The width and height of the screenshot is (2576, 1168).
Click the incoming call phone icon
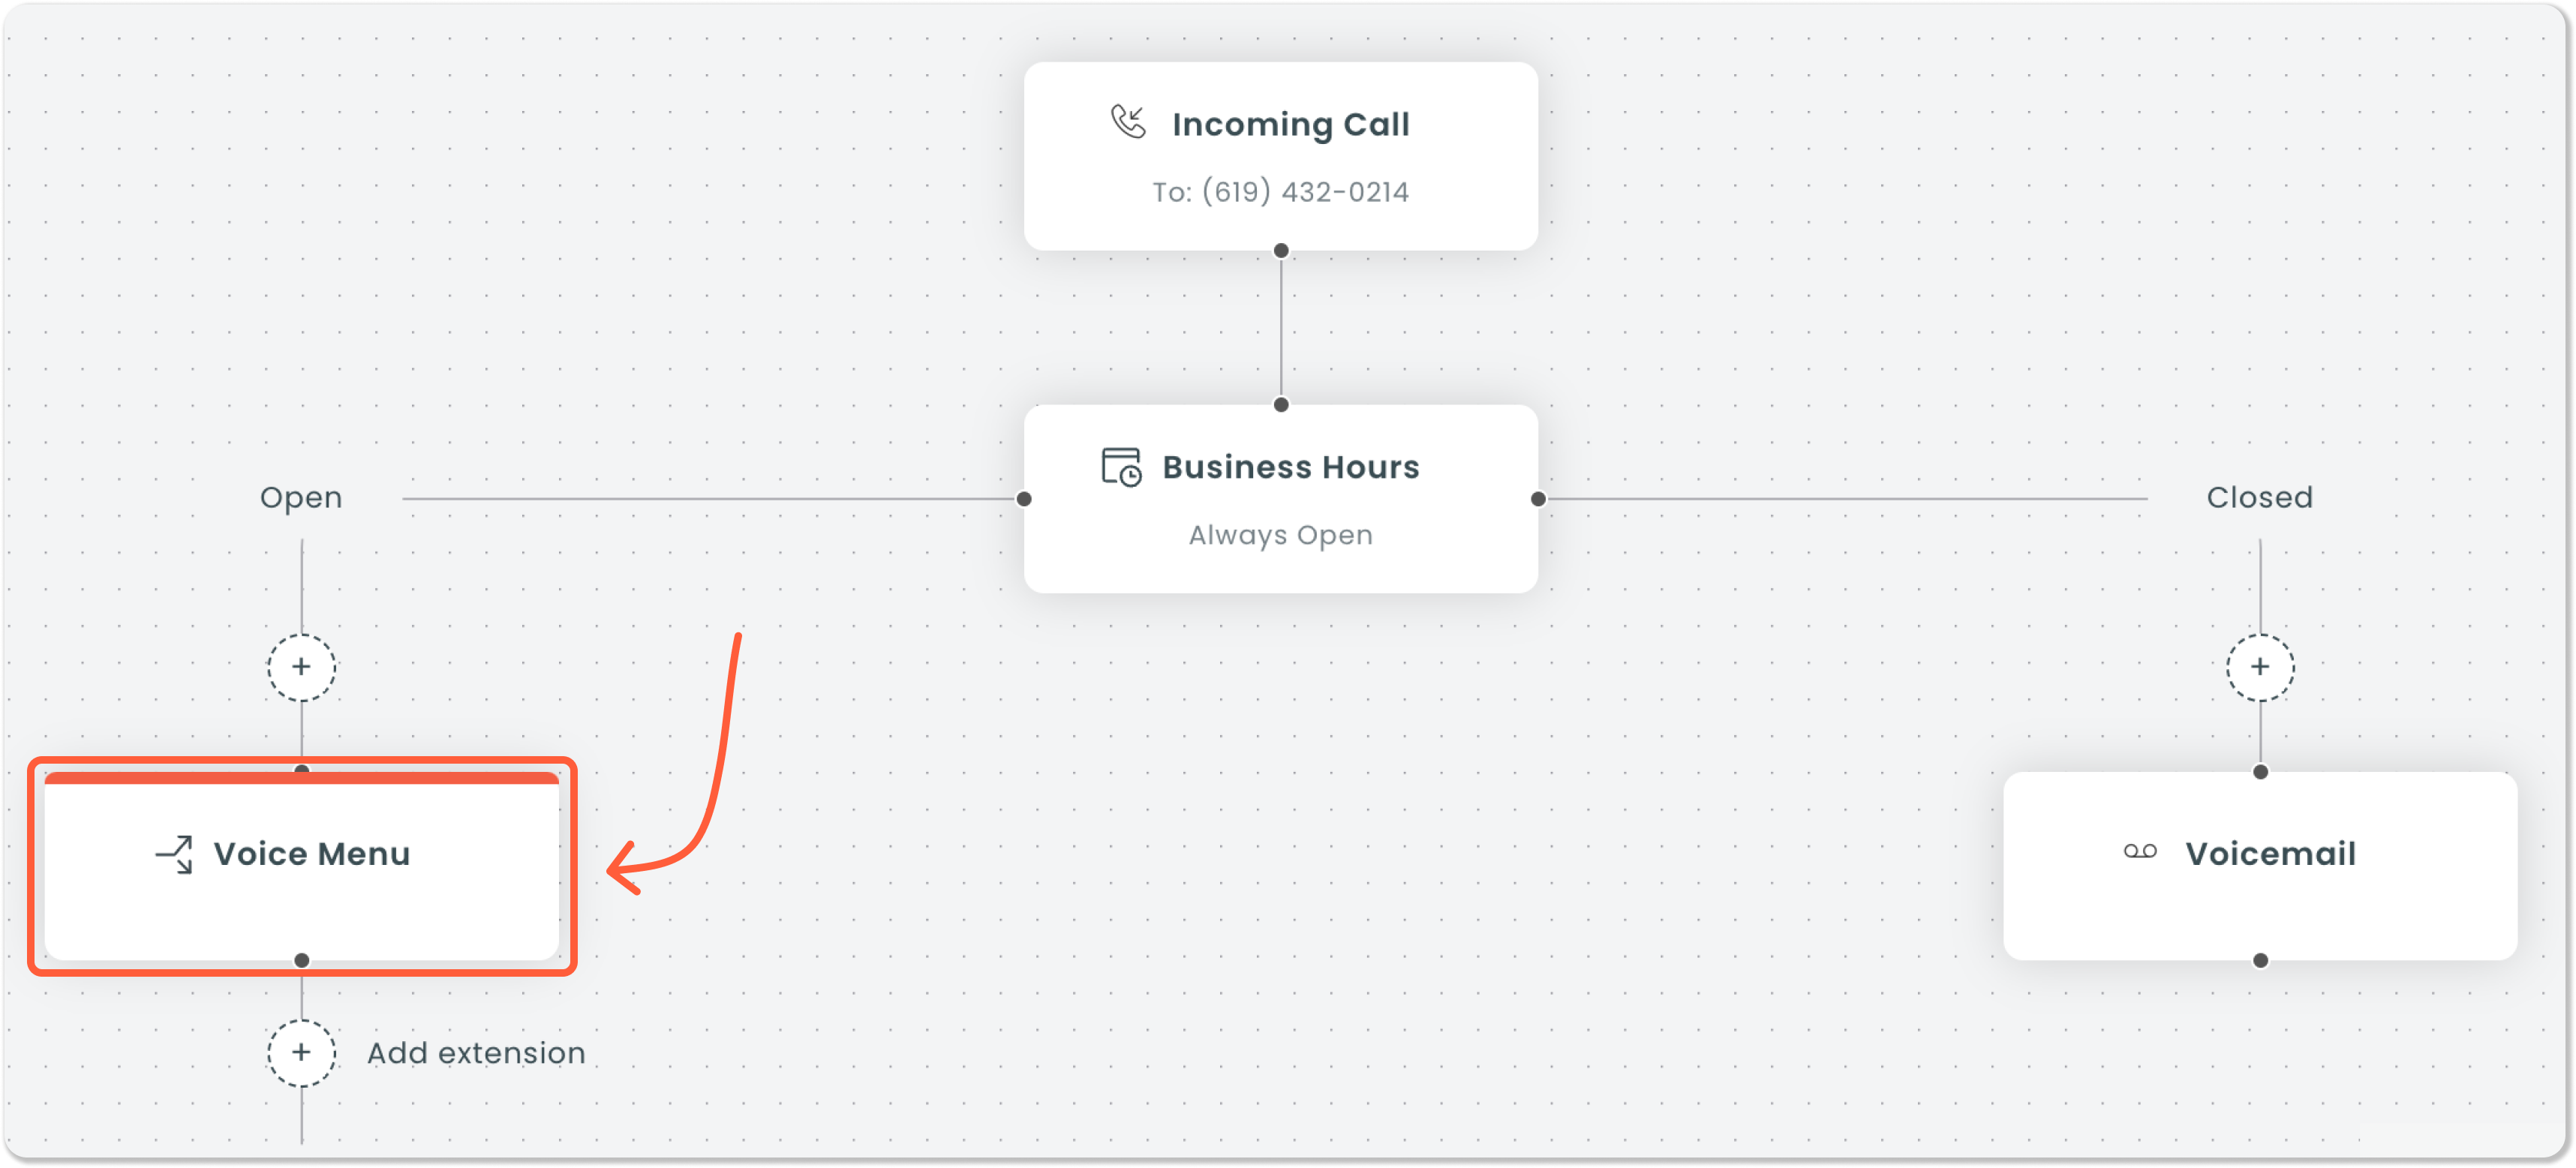tap(1128, 123)
